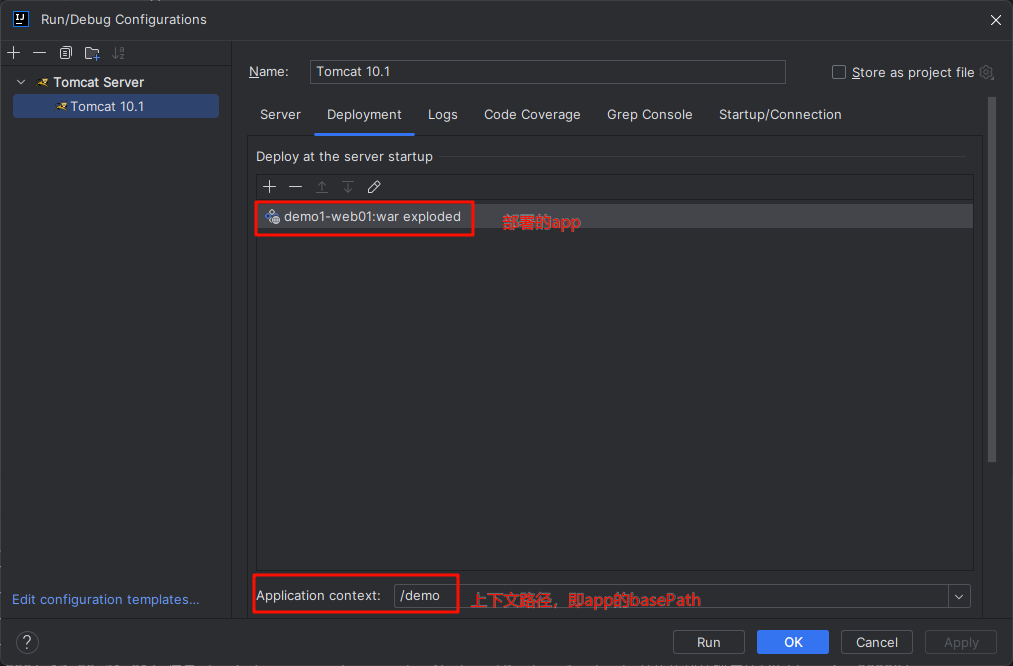Image resolution: width=1013 pixels, height=666 pixels.
Task: Add new run configuration with plus icon
Action: tap(14, 53)
